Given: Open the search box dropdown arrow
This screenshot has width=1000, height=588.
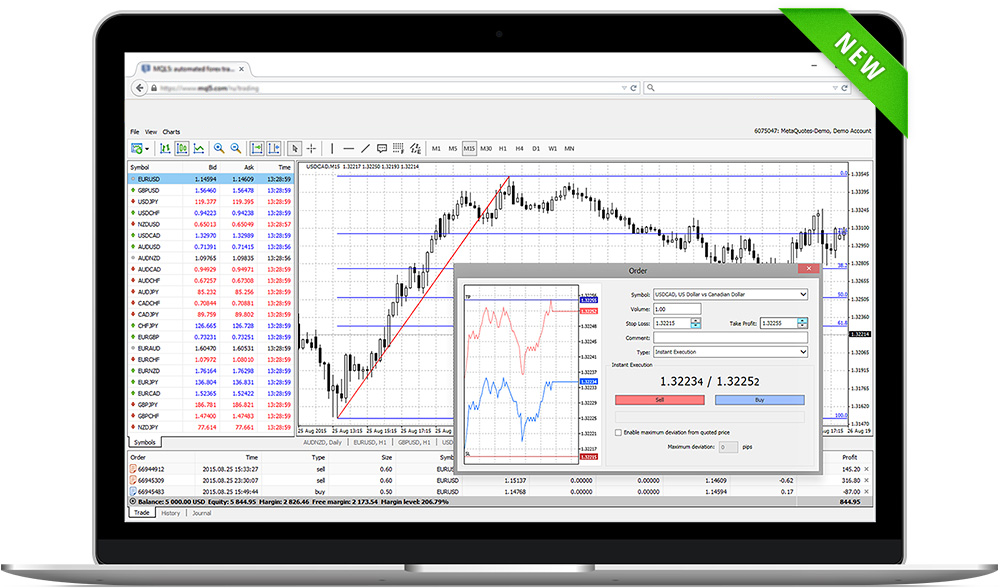Looking at the screenshot, I should 835,88.
